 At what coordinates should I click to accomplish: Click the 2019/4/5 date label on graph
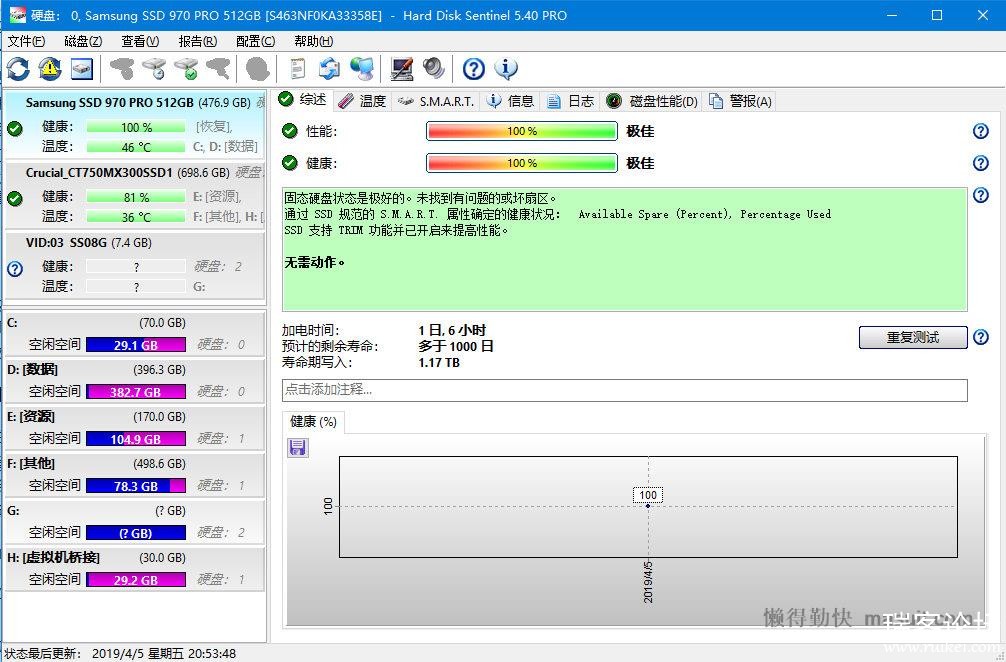pos(648,582)
